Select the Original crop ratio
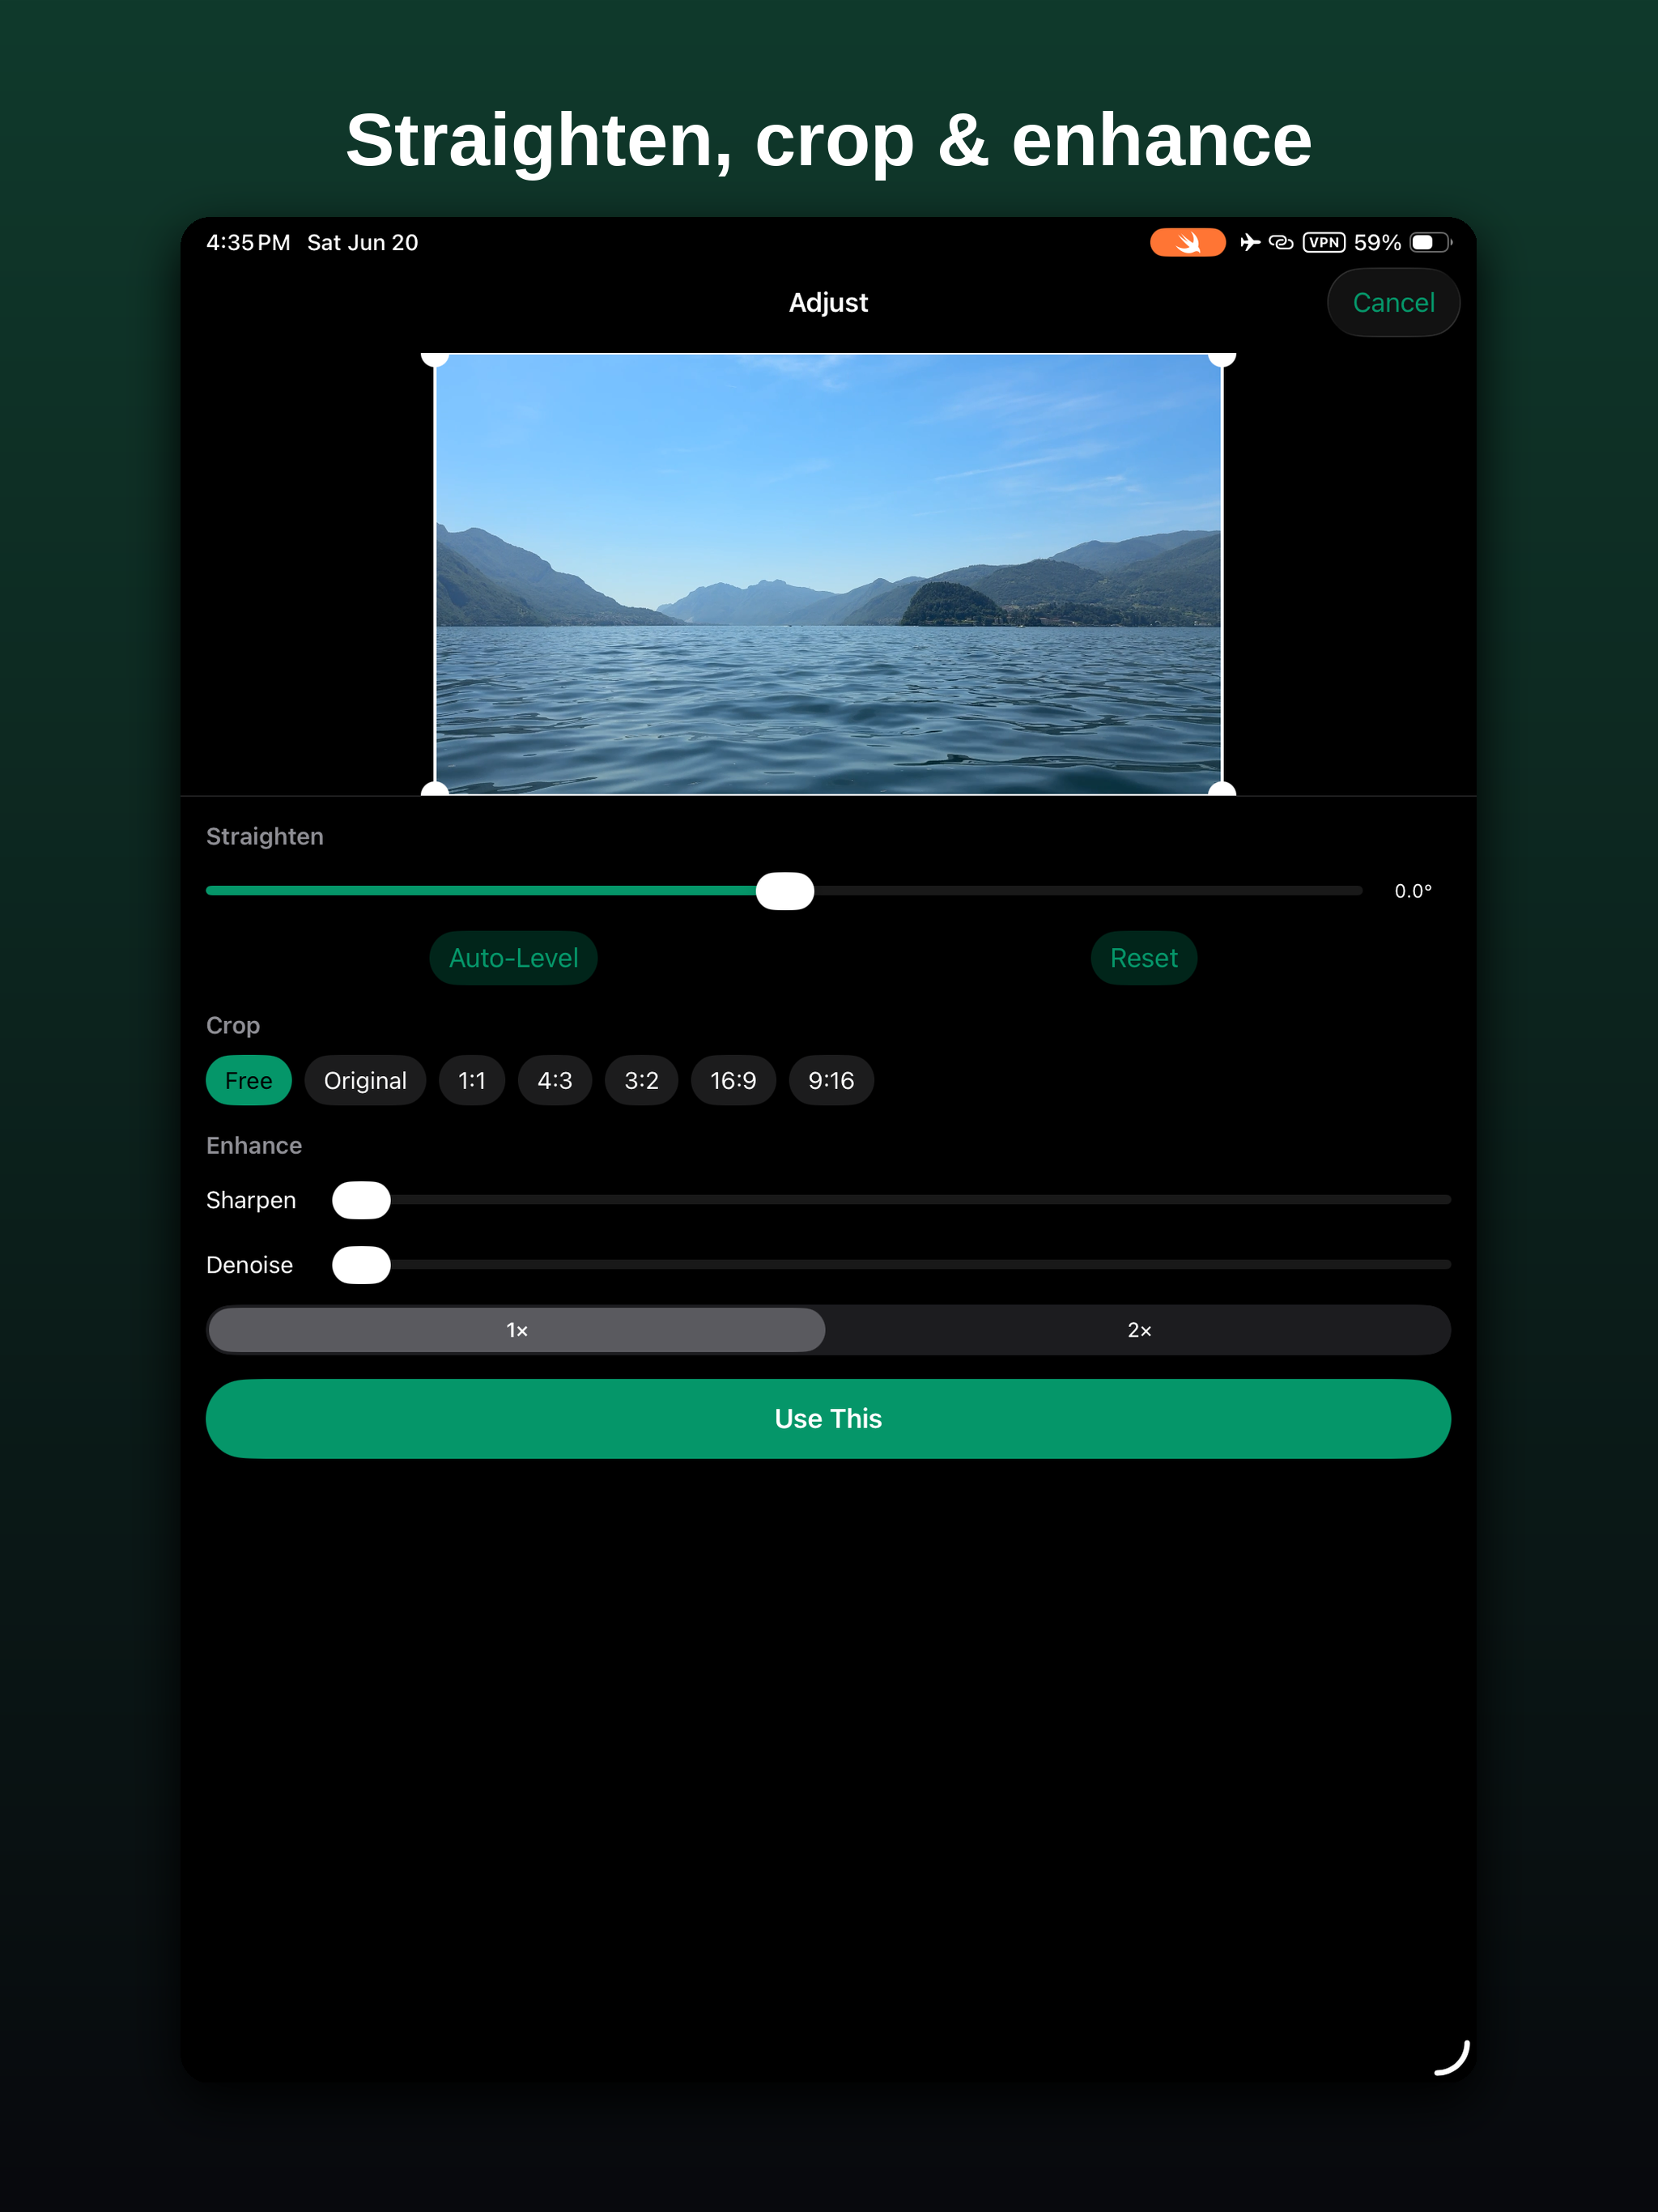The width and height of the screenshot is (1658, 2212). point(365,1080)
